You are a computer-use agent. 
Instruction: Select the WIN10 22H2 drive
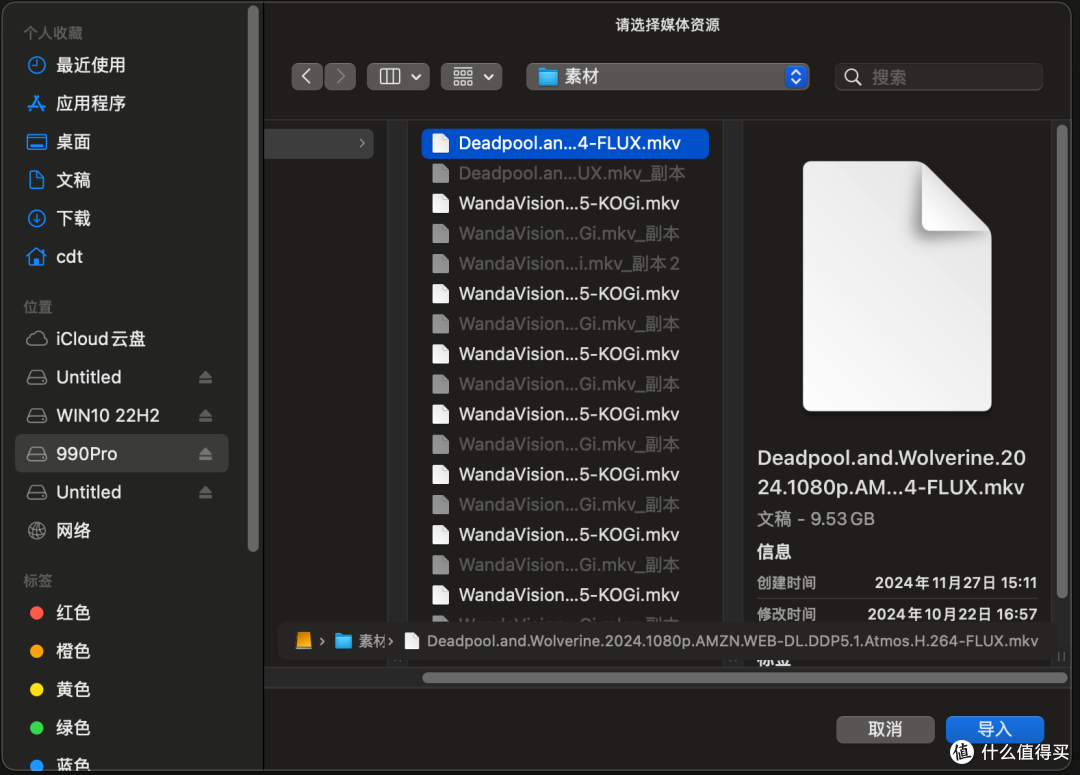107,415
